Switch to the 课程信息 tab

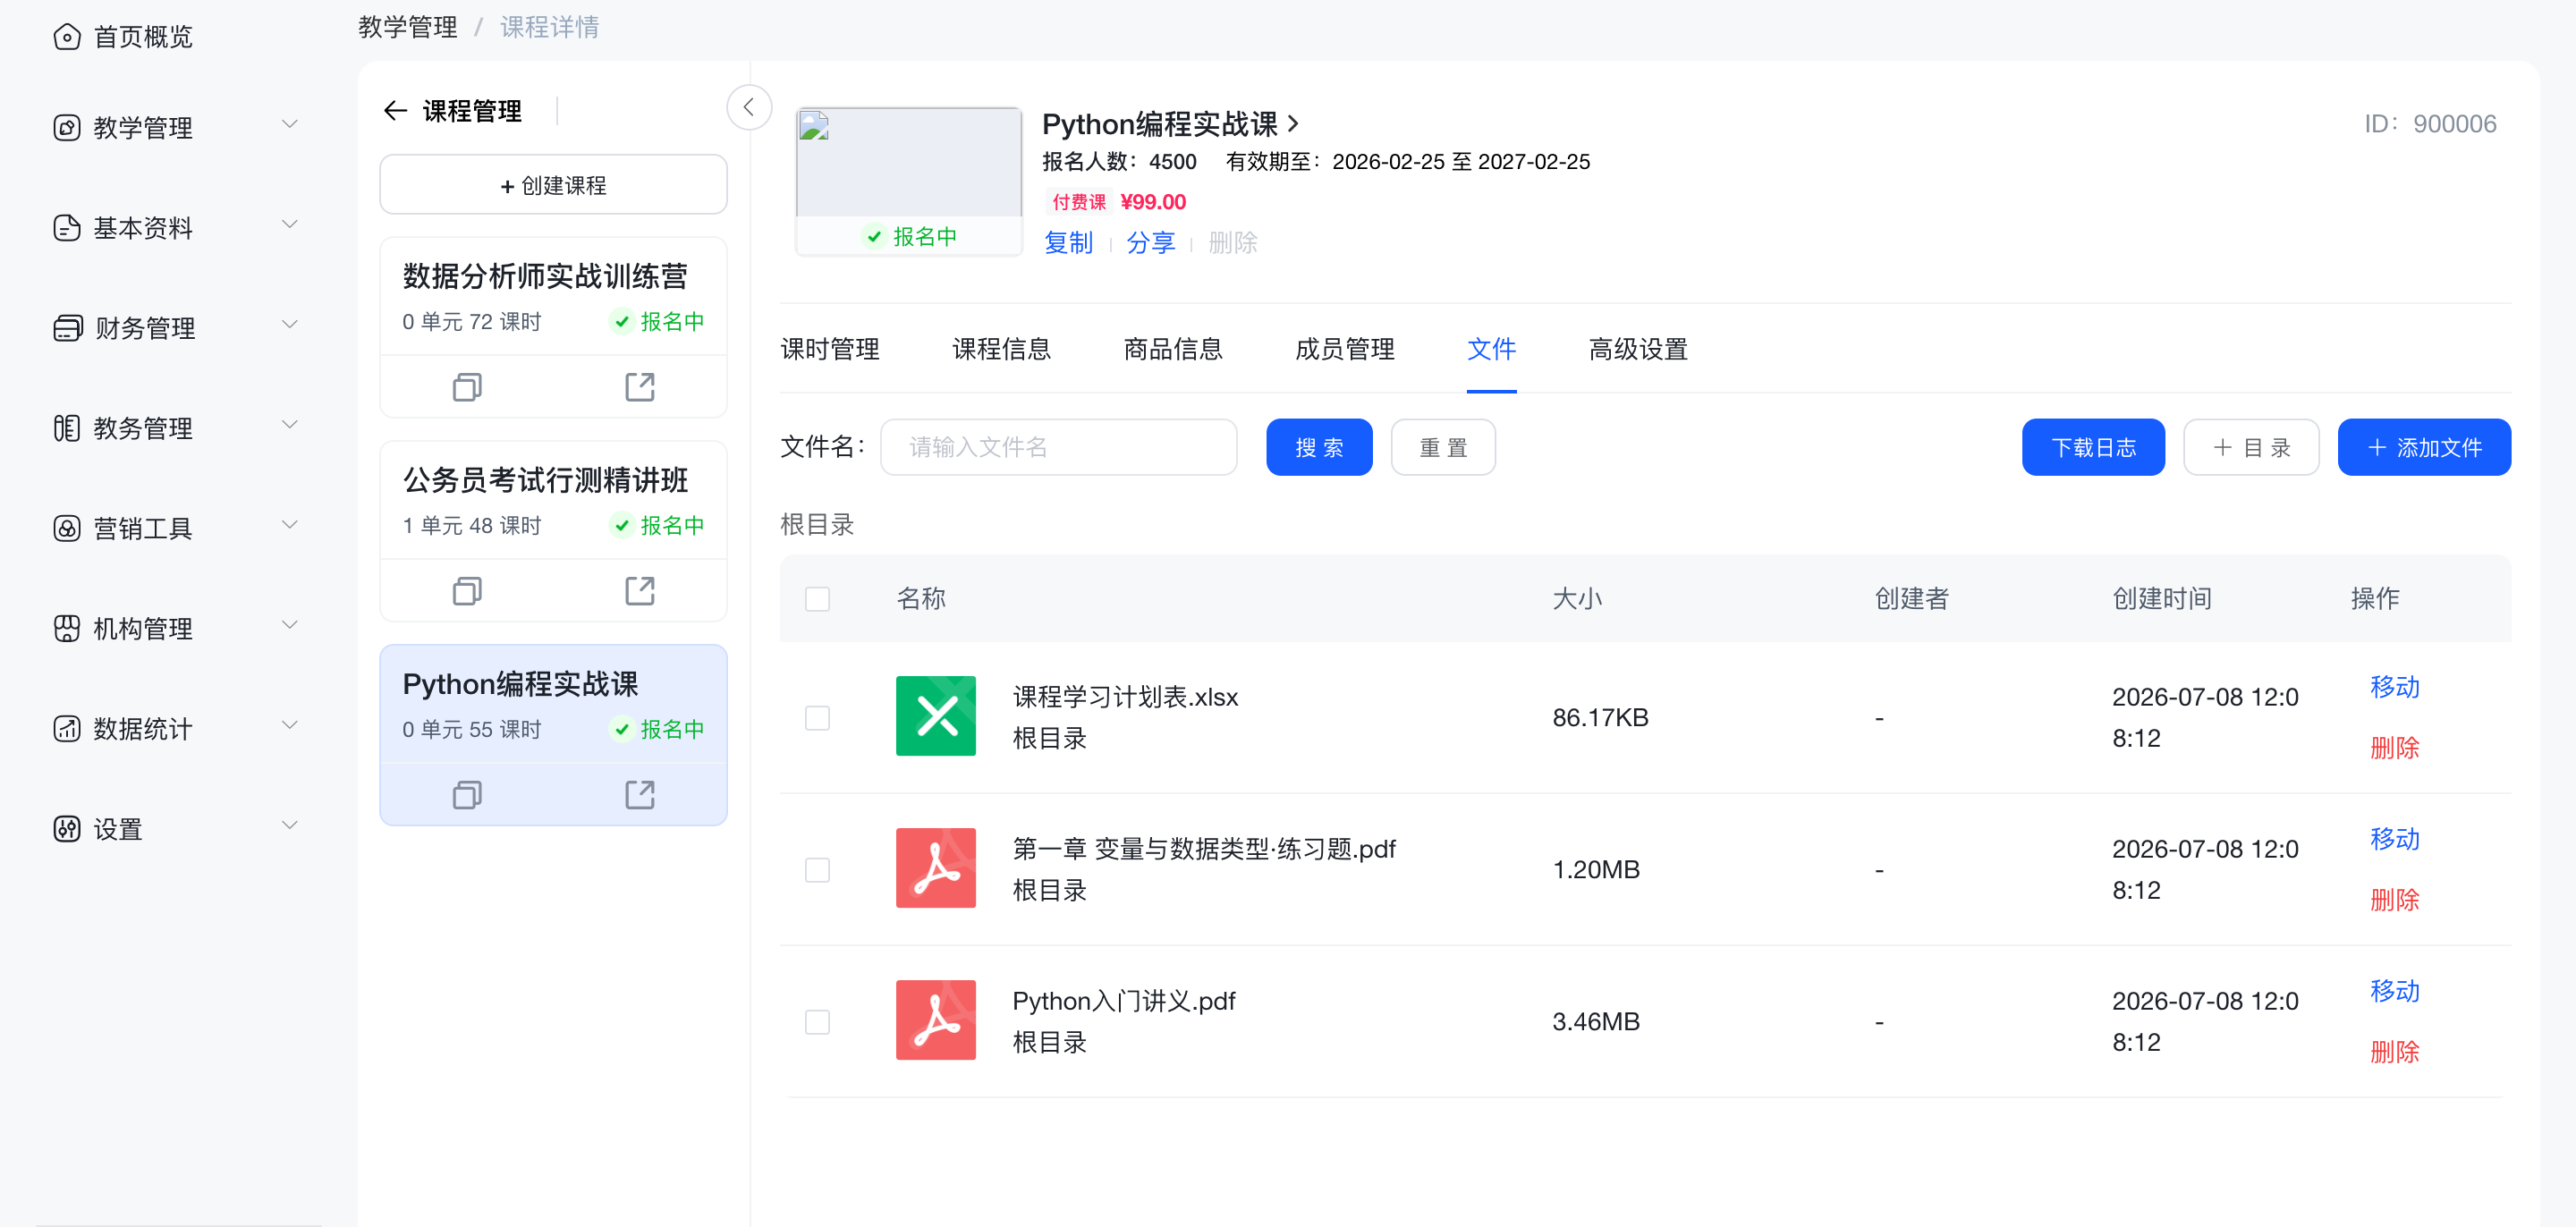(1001, 349)
